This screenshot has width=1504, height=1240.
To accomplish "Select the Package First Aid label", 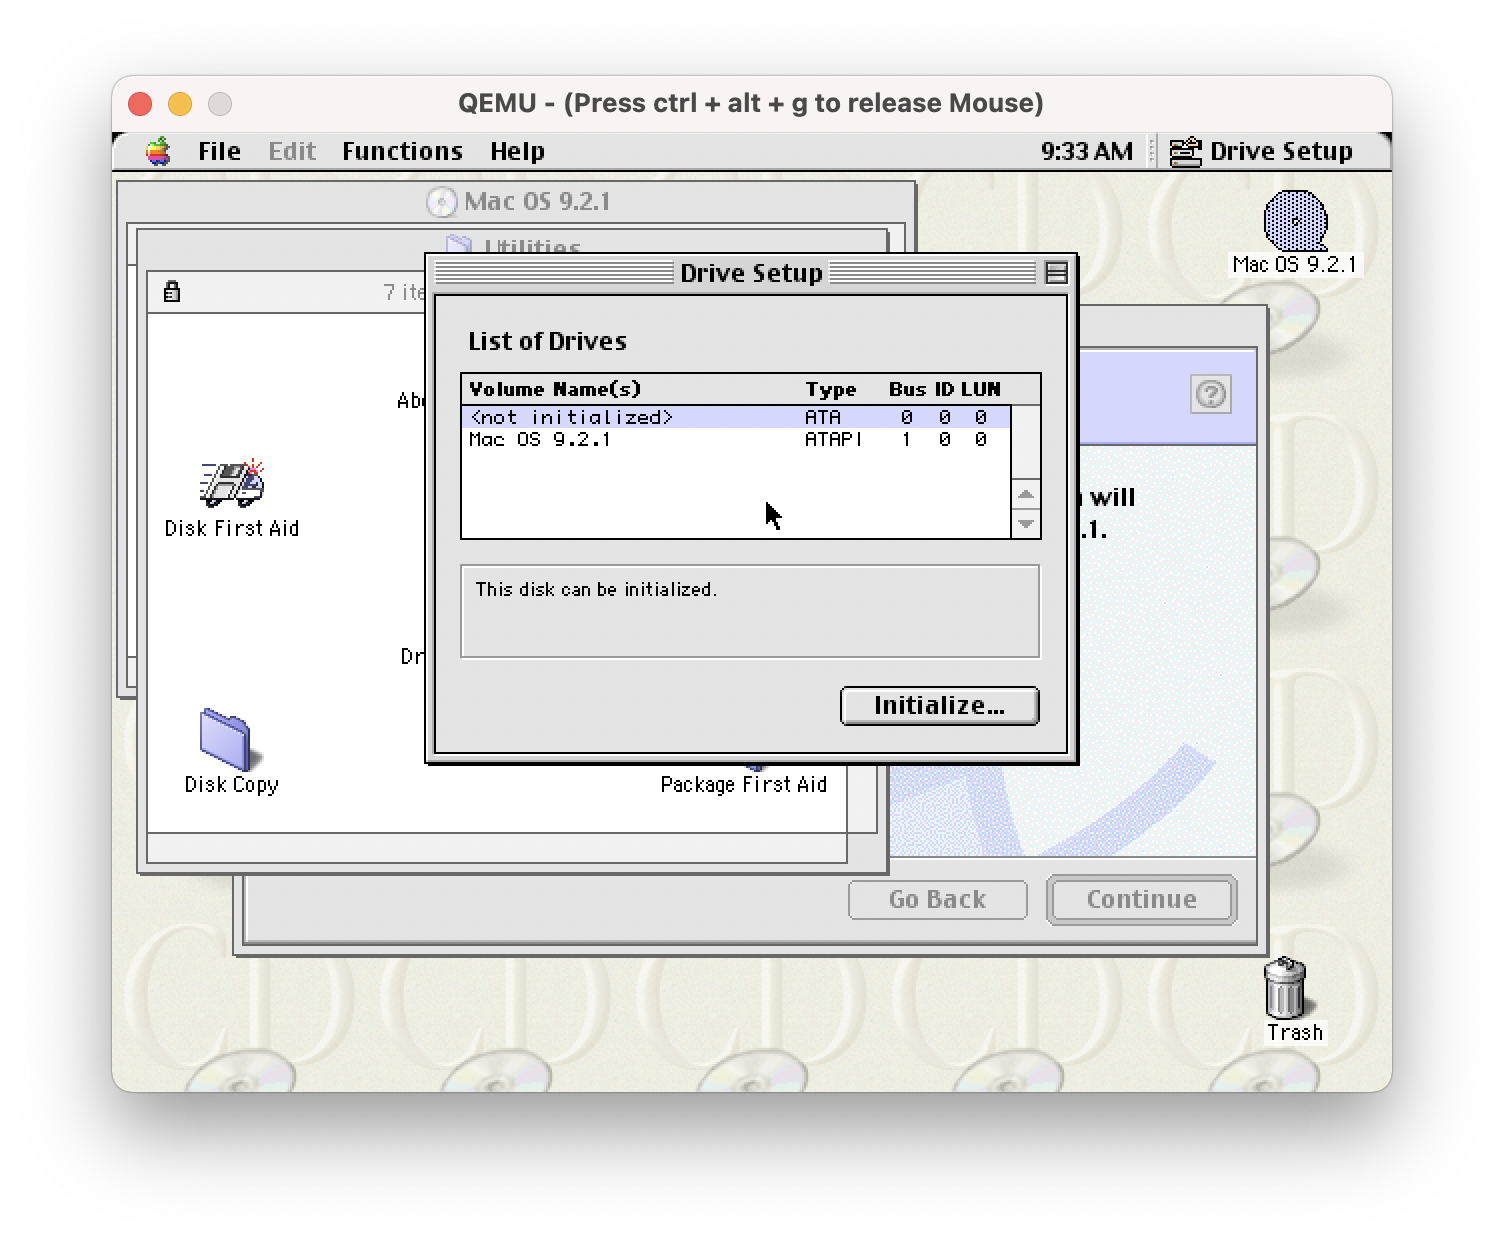I will (x=744, y=785).
